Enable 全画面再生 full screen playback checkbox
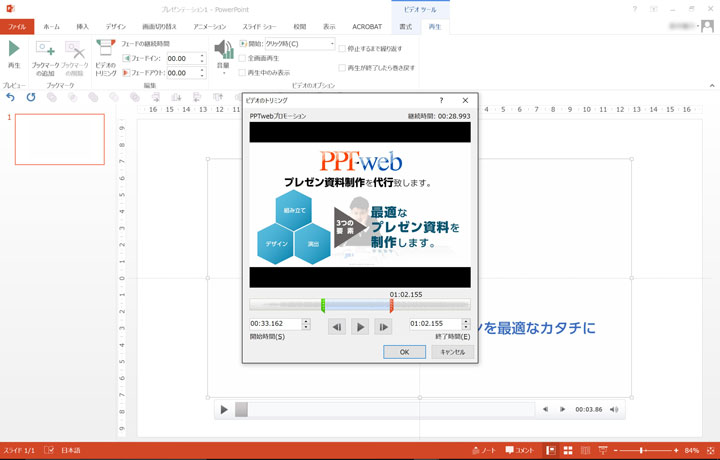720x460 pixels. coord(243,58)
